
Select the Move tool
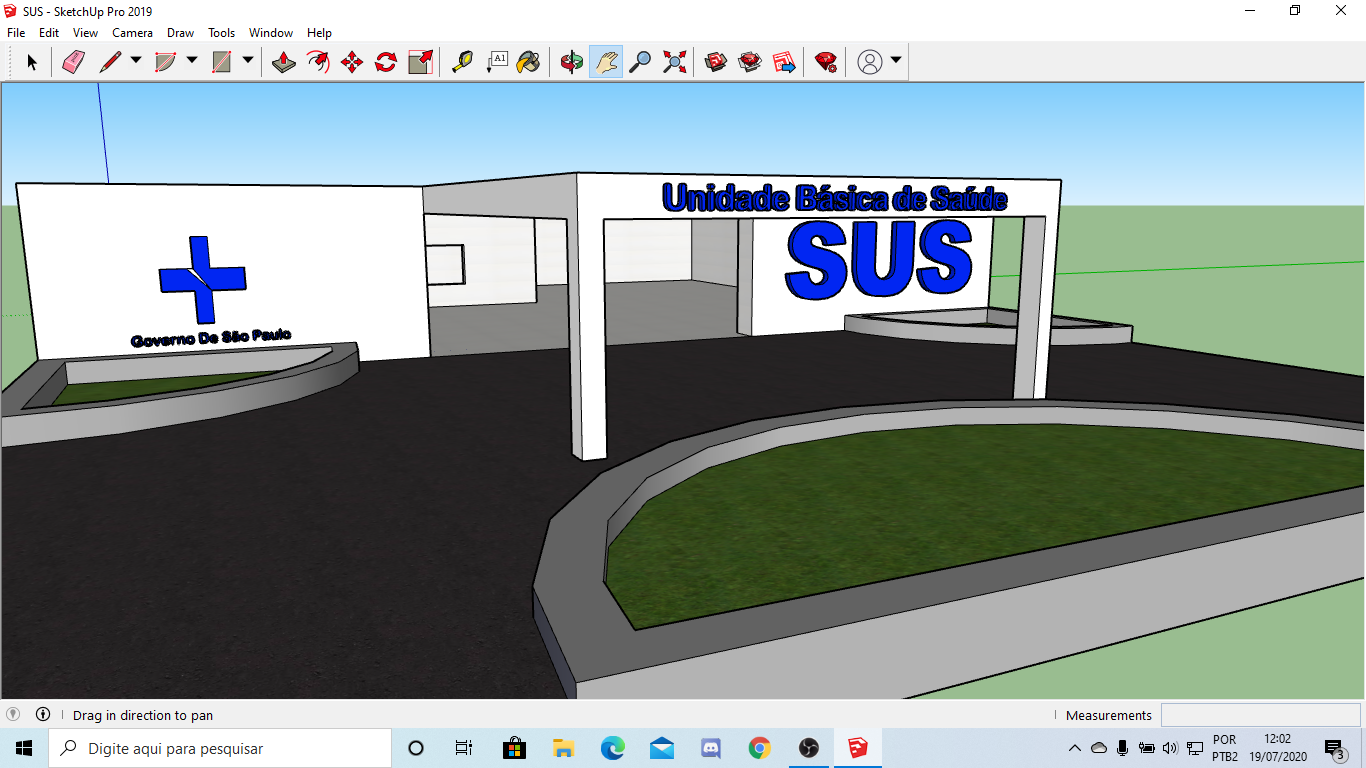coord(352,62)
